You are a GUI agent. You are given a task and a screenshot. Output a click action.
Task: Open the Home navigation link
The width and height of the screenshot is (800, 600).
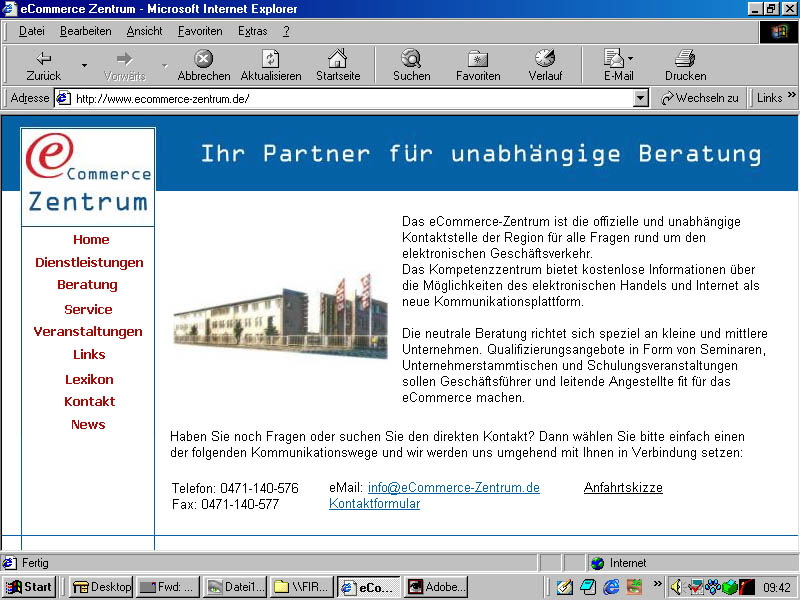pos(91,239)
